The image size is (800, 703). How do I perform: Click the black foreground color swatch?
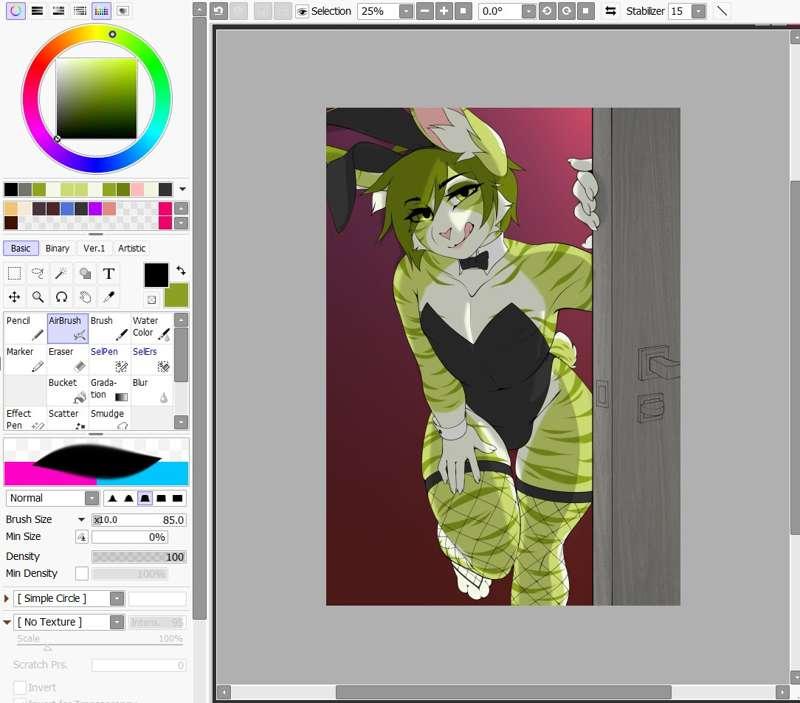pyautogui.click(x=156, y=275)
